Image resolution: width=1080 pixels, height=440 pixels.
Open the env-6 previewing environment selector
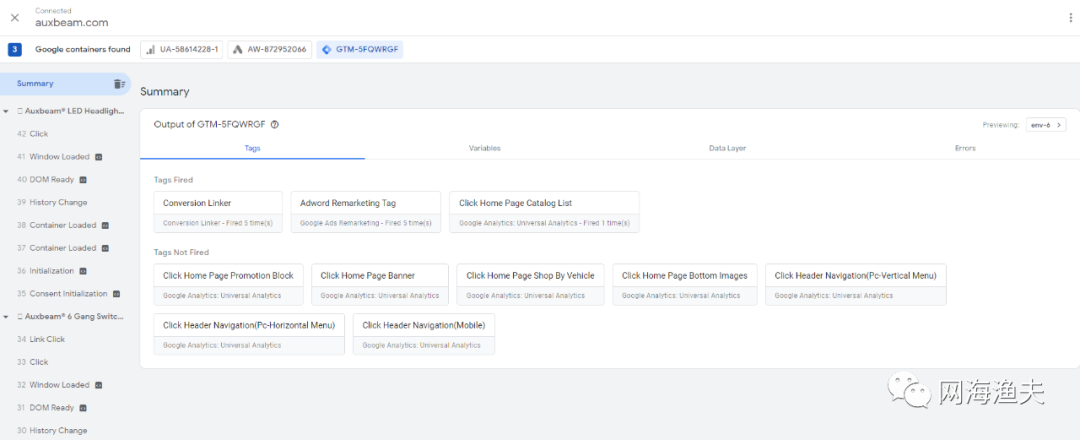coord(1046,125)
